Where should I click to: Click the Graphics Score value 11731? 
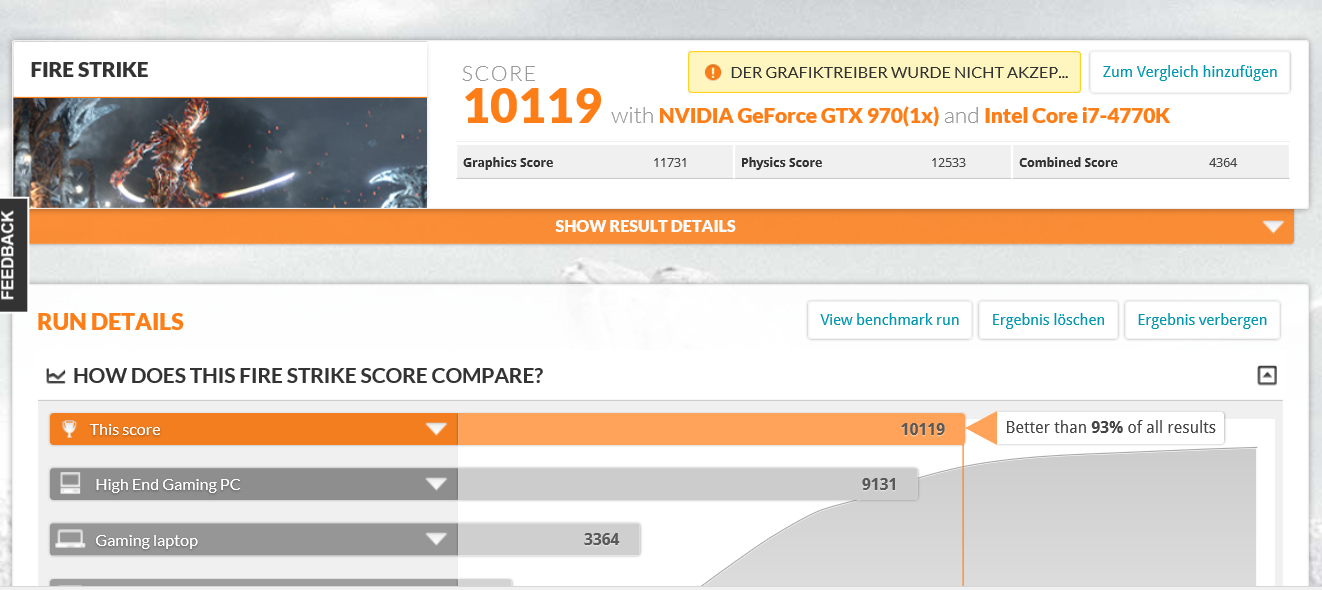(670, 162)
